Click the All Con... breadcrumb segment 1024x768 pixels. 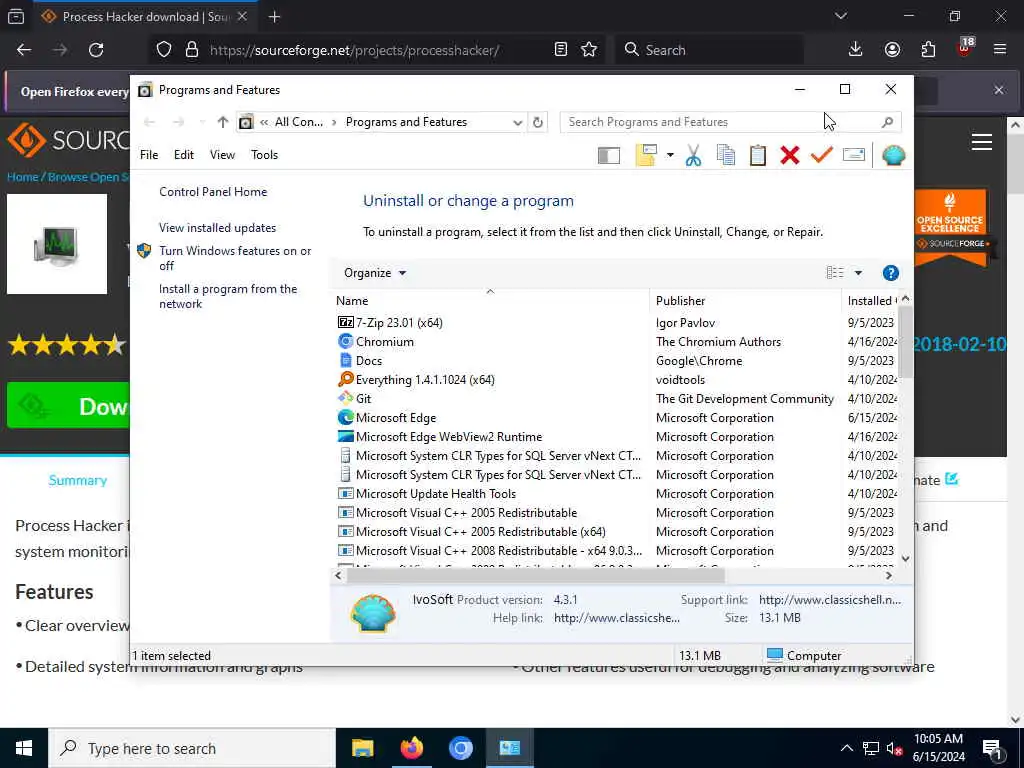298,122
